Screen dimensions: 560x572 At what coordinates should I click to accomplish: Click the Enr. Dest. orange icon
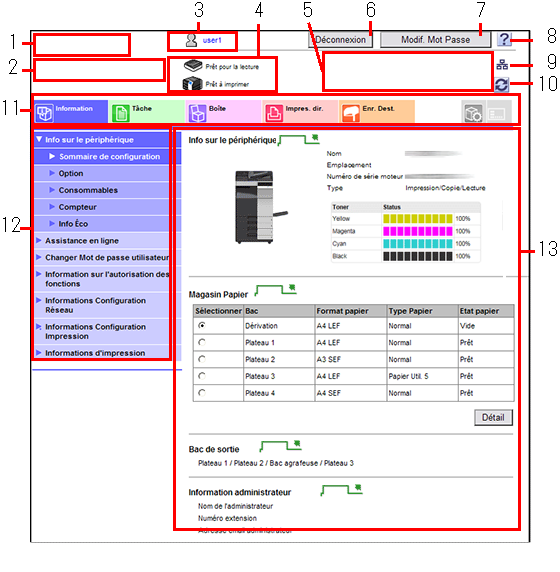point(351,113)
